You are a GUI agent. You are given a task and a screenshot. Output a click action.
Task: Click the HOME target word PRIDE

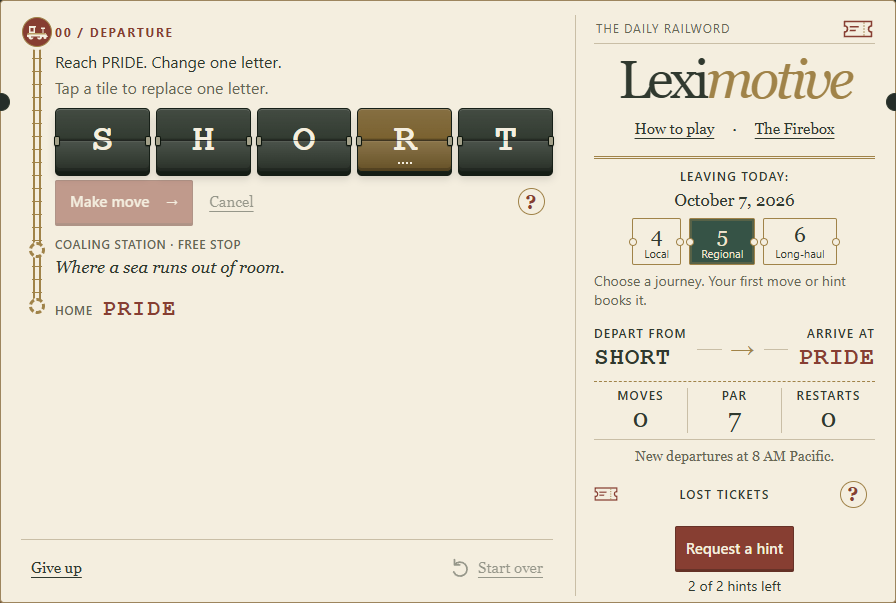(x=139, y=309)
